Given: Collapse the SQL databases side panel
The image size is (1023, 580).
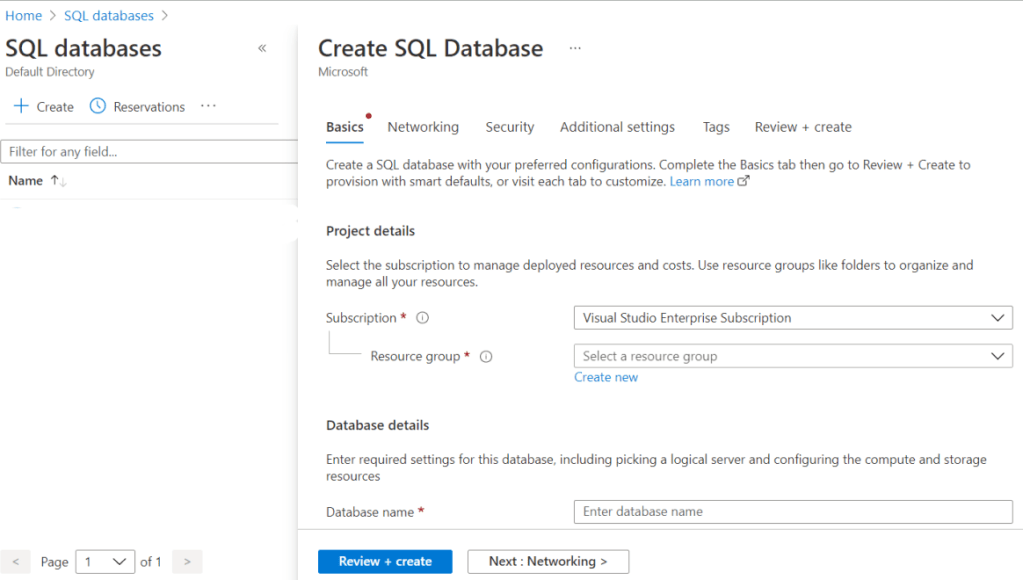Looking at the screenshot, I should pyautogui.click(x=262, y=48).
